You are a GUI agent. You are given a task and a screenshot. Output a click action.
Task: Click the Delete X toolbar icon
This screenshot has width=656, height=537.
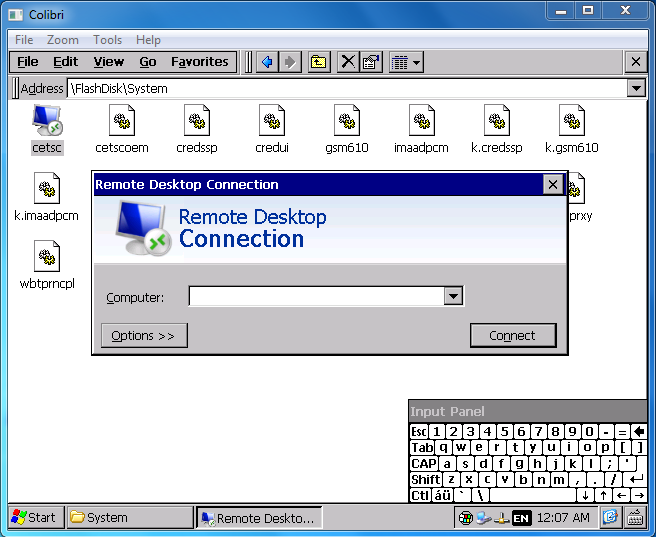tap(348, 62)
